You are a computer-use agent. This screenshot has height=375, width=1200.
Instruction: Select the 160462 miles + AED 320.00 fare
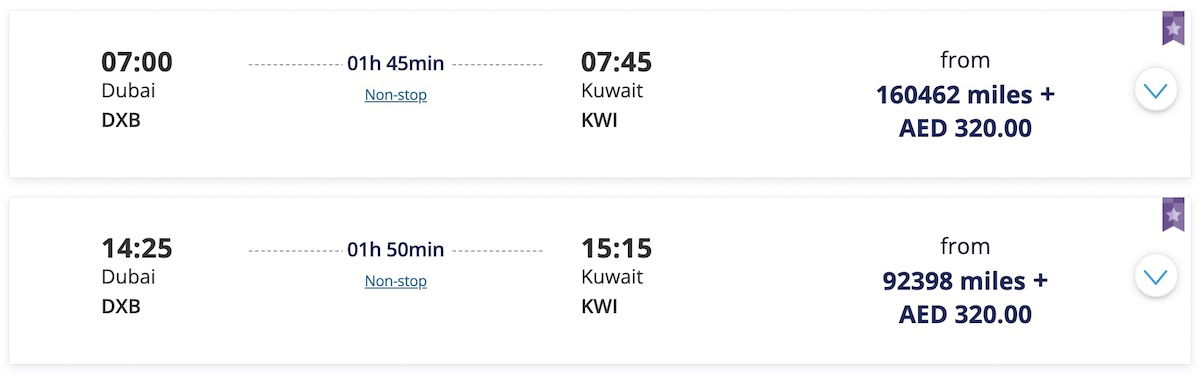[965, 112]
